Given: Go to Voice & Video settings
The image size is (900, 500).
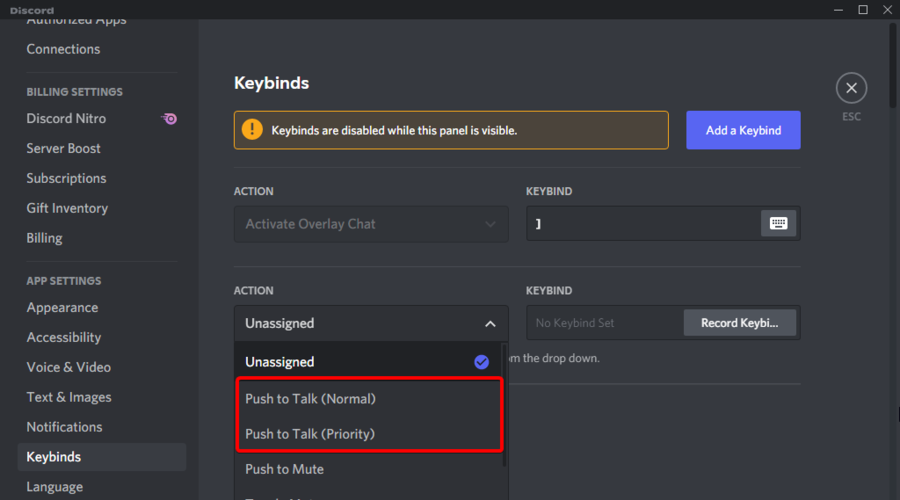Looking at the screenshot, I should tap(68, 367).
